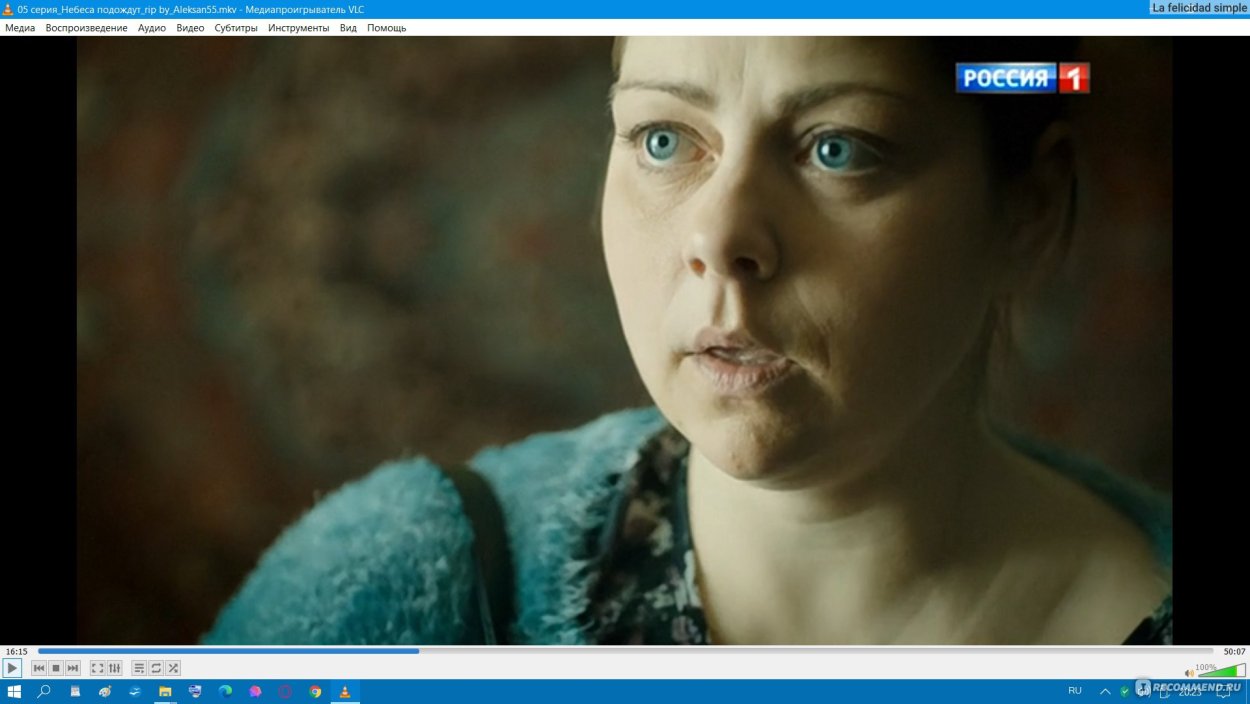Viewport: 1250px width, 704px height.
Task: Open the Видео menu
Action: pyautogui.click(x=190, y=28)
